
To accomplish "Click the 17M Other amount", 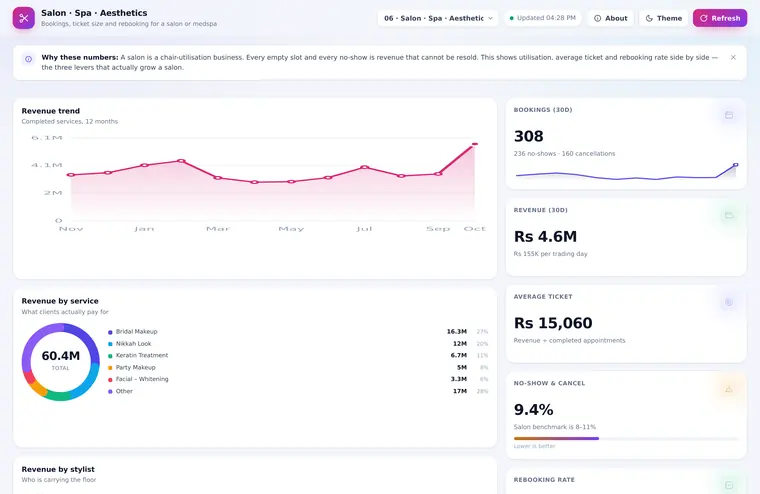I will [x=460, y=391].
